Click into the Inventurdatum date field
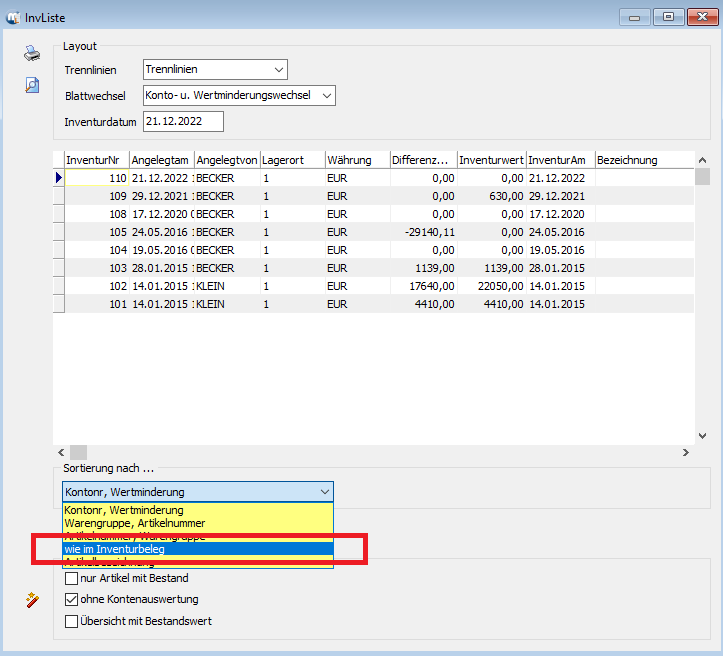Viewport: 723px width, 656px height. (183, 122)
